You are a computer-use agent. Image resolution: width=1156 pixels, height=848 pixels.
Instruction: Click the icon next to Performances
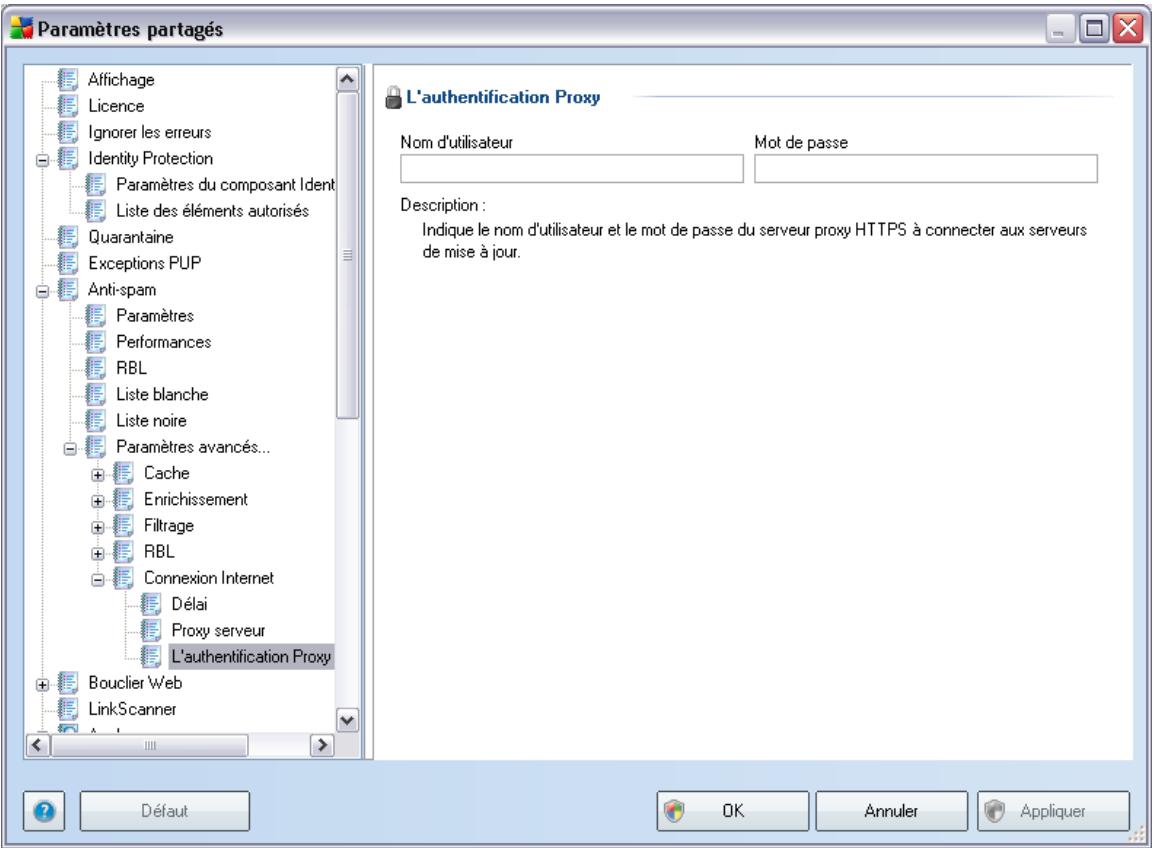[95, 342]
